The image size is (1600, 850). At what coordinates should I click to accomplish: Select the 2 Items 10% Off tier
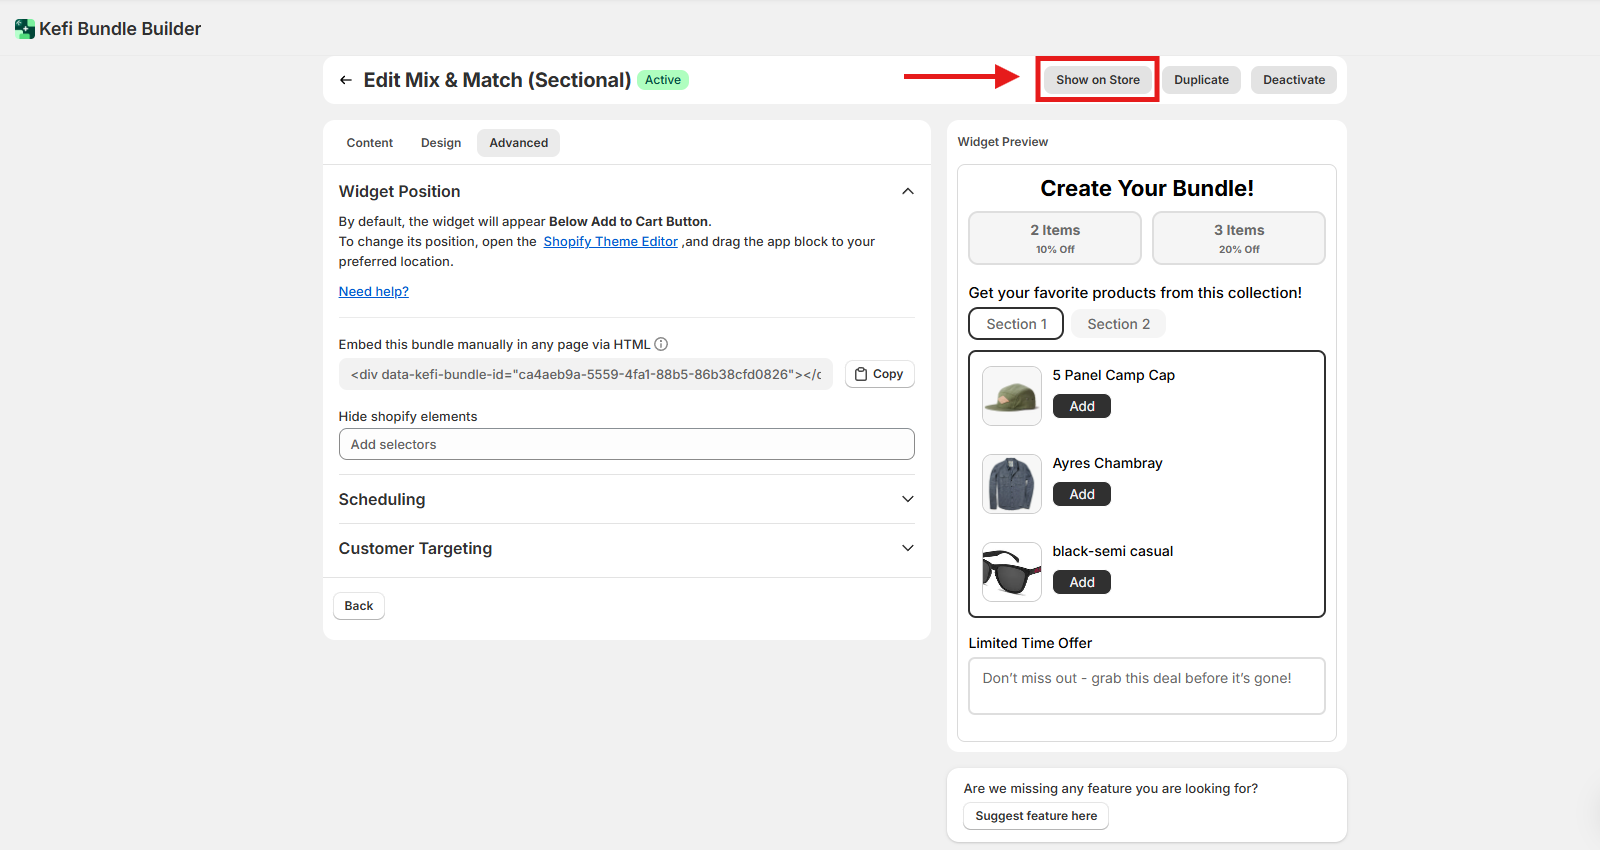point(1054,238)
